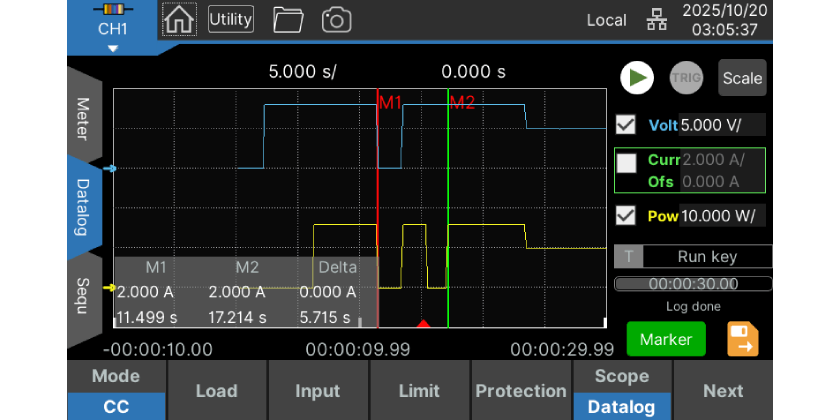Click the TRIG trigger icon
Image resolution: width=840 pixels, height=420 pixels.
[x=687, y=78]
